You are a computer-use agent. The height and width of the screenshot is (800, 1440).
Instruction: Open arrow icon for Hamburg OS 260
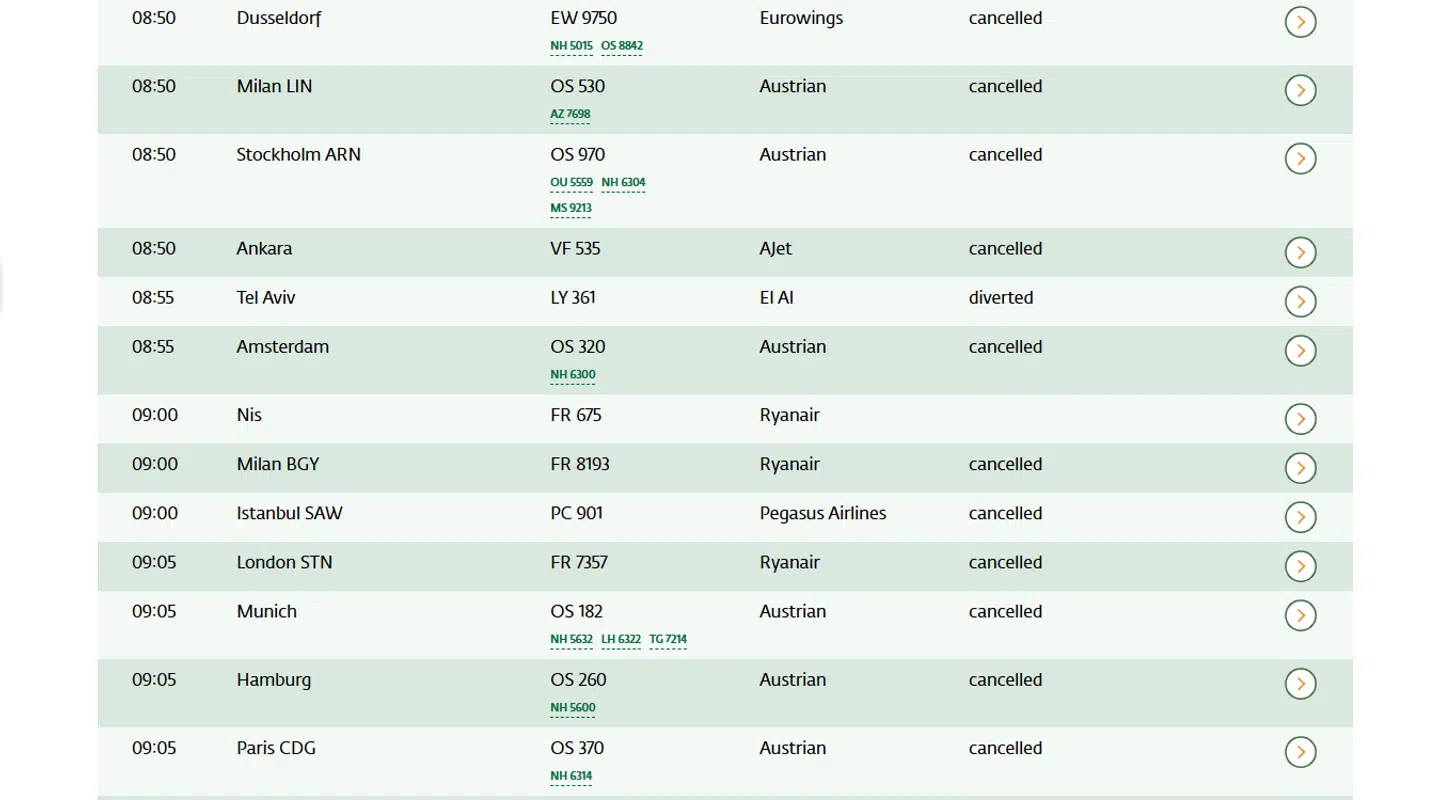pos(1300,684)
